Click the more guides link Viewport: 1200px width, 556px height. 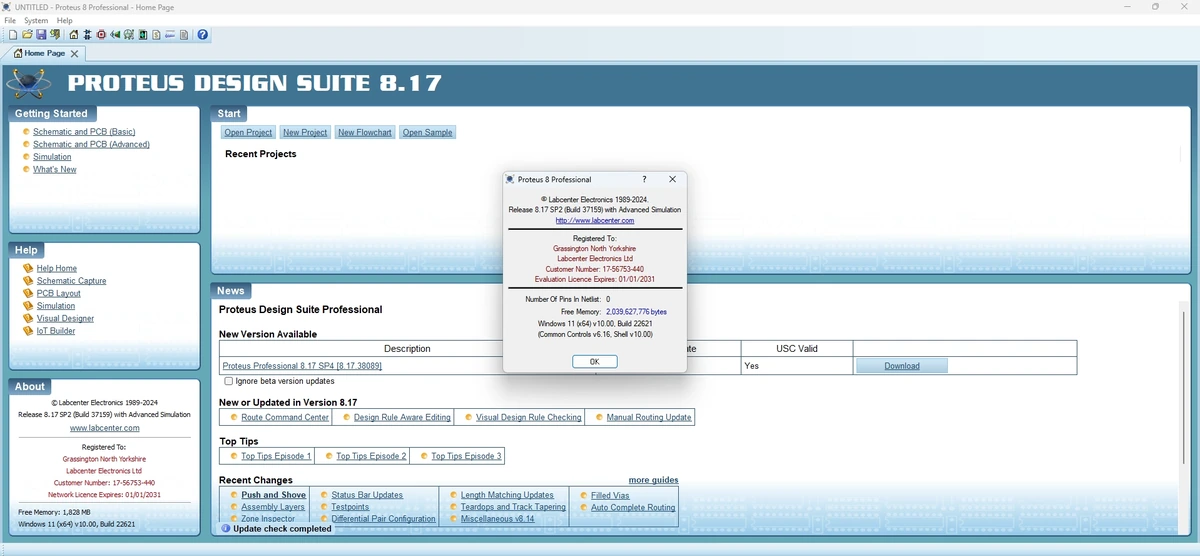pyautogui.click(x=653, y=480)
